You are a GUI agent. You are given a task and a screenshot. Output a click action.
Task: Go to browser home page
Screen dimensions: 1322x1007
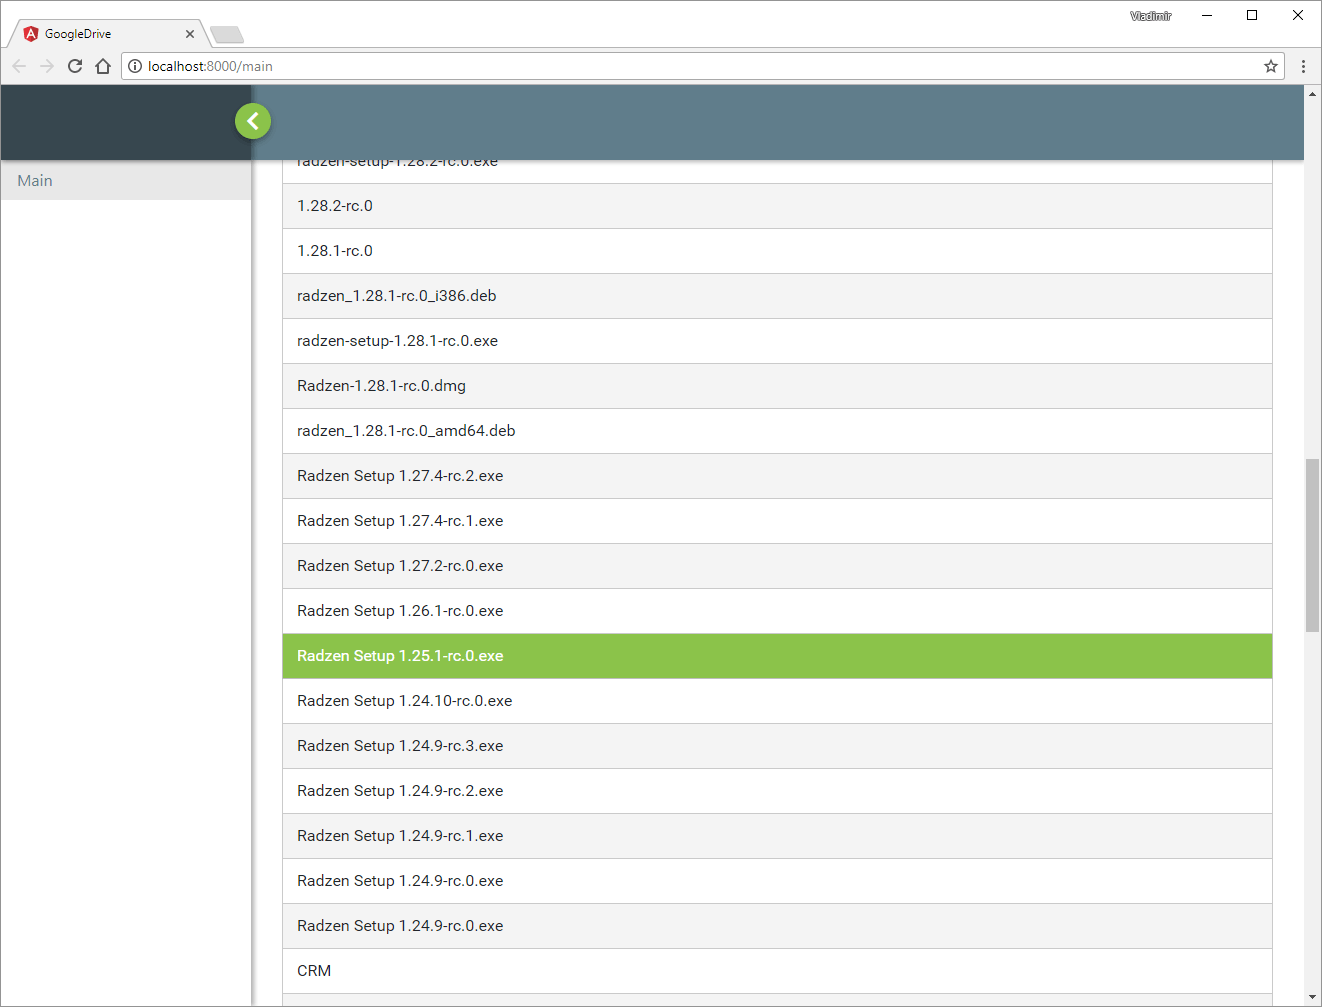click(x=103, y=66)
